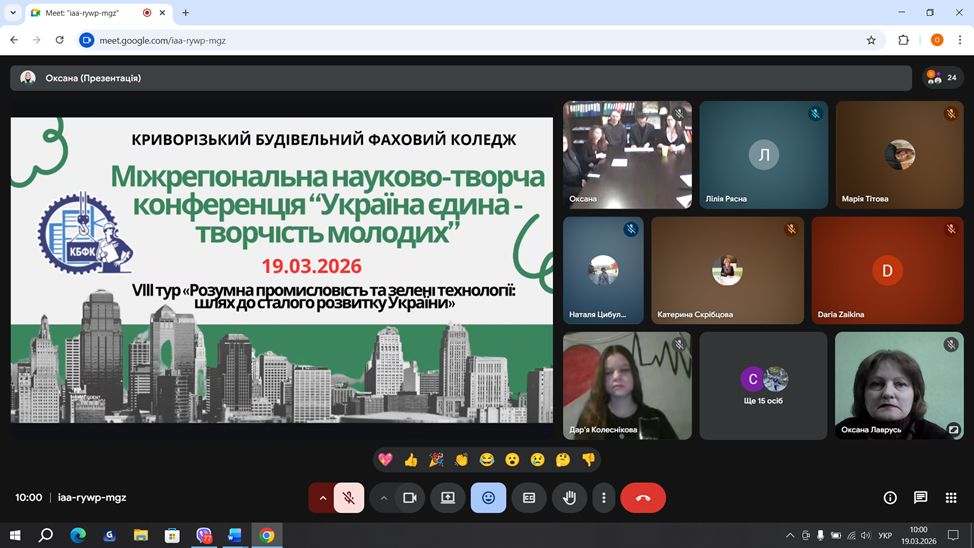The width and height of the screenshot is (974, 548).
Task: Send the heart emoji reaction
Action: 385,460
